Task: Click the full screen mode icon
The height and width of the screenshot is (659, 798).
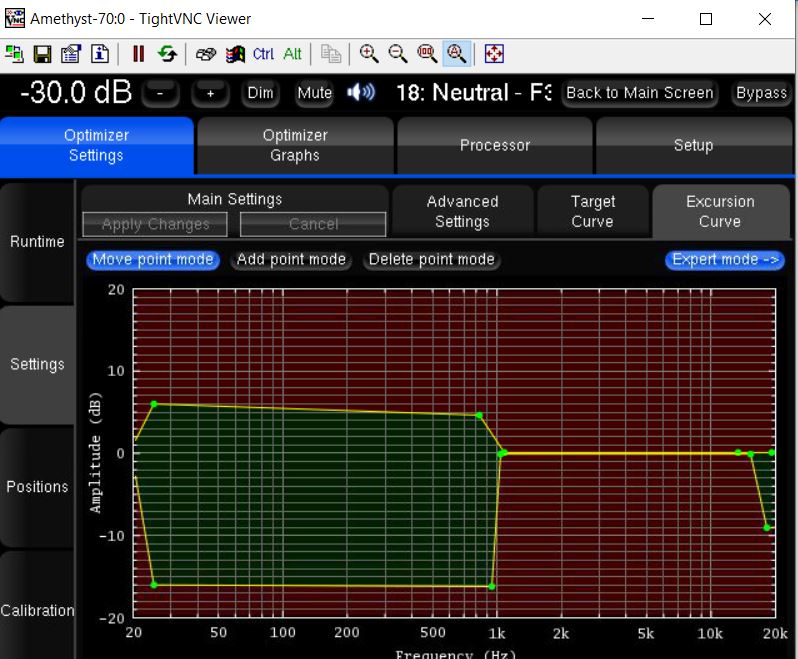Action: 494,54
